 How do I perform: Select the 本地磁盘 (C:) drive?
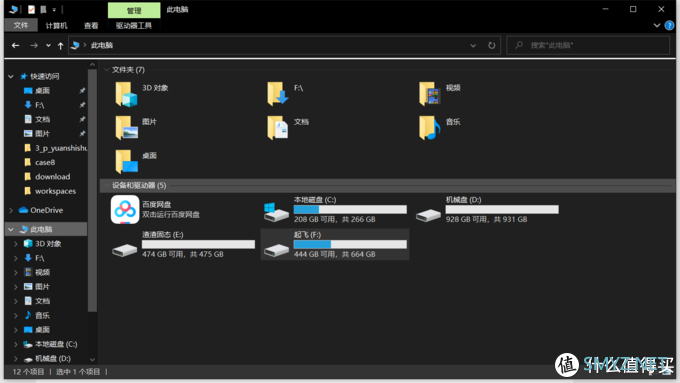pos(335,210)
